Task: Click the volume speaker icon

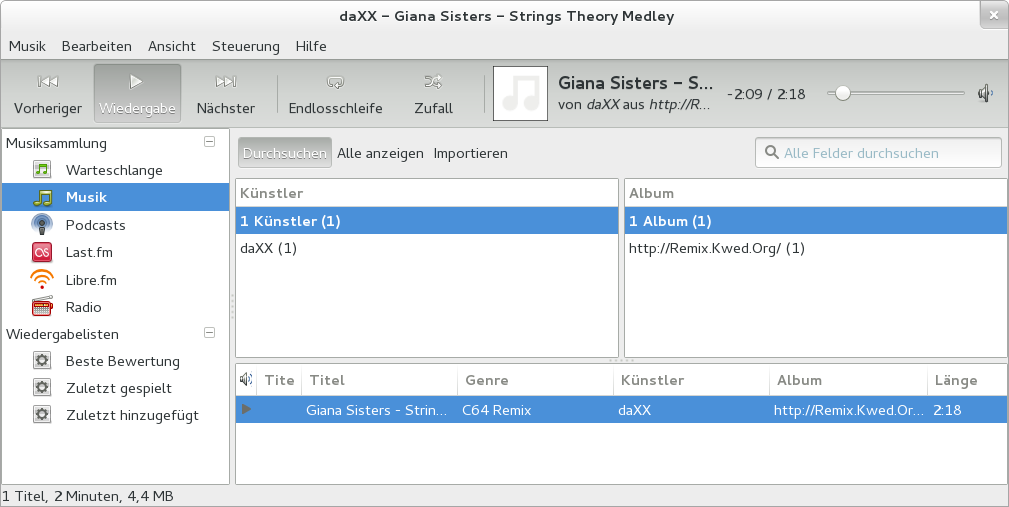Action: 985,93
